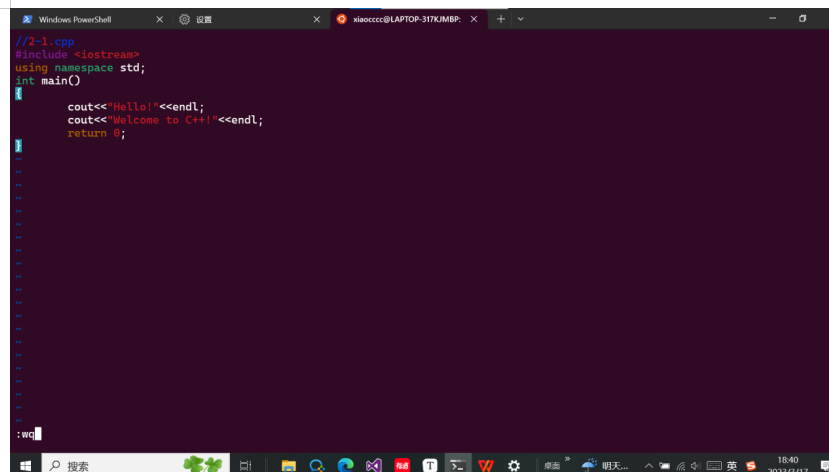Open File Explorer from the taskbar
Viewport: 829px width, 472px height.
tap(289, 466)
